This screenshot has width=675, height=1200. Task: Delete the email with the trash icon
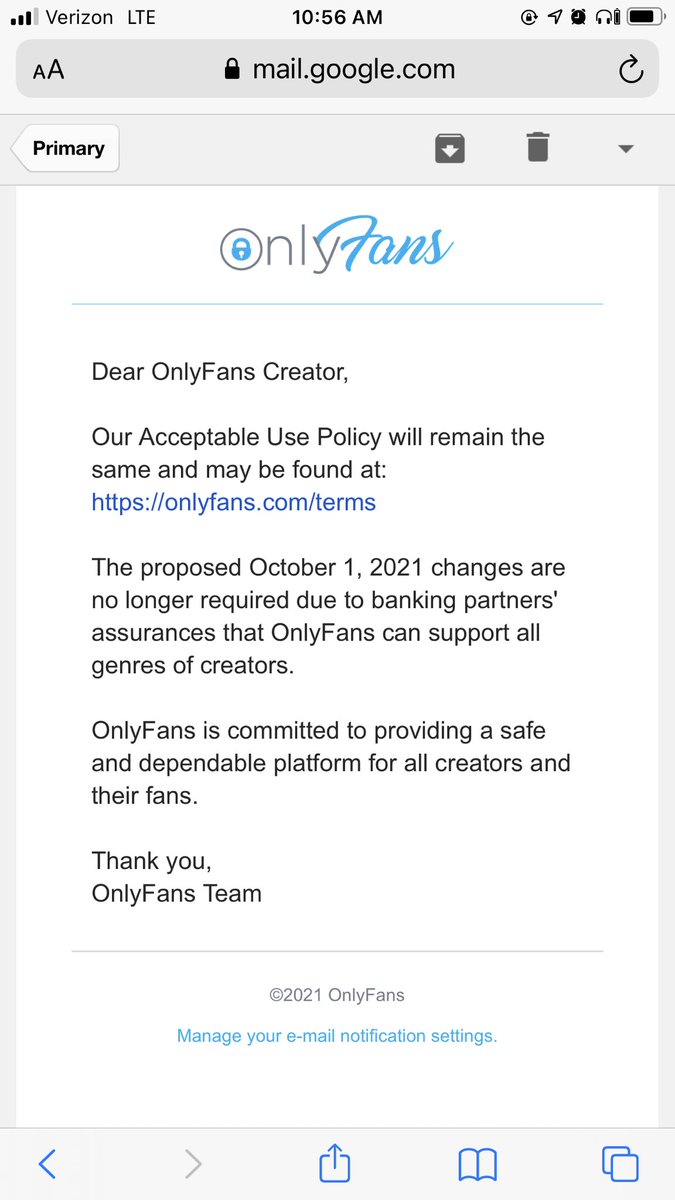point(538,147)
